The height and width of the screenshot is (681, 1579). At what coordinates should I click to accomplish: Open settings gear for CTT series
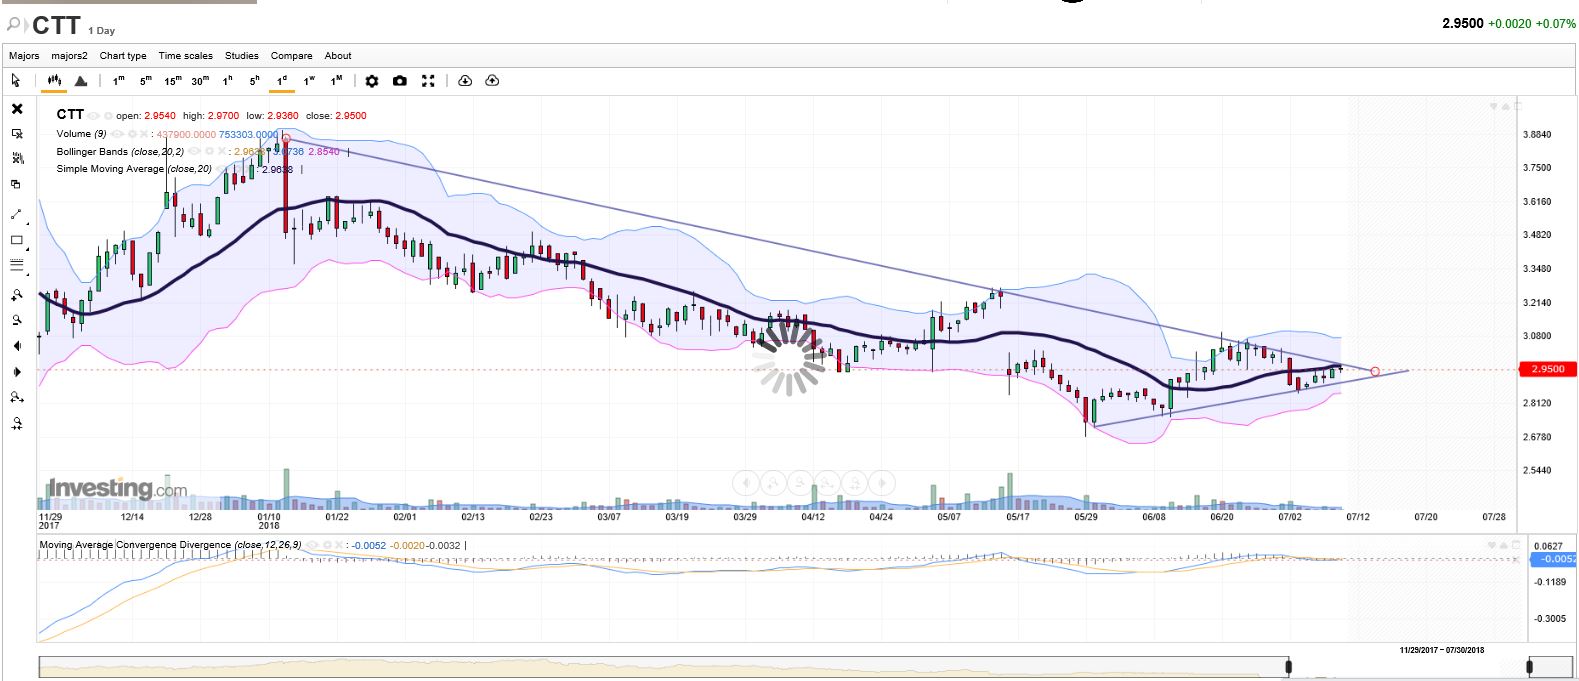pyautogui.click(x=108, y=116)
